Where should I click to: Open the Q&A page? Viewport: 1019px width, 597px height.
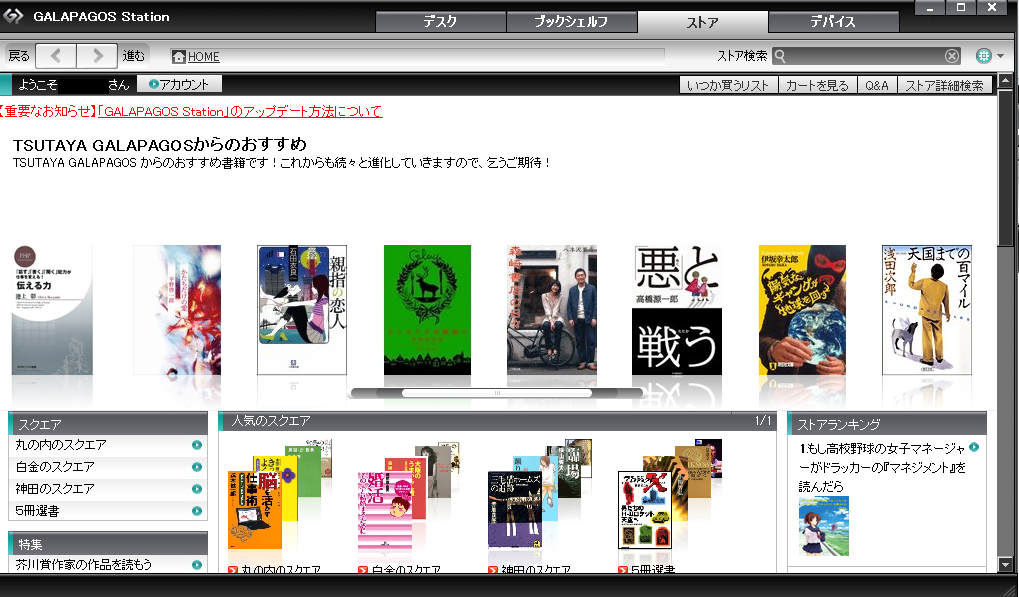(x=877, y=85)
